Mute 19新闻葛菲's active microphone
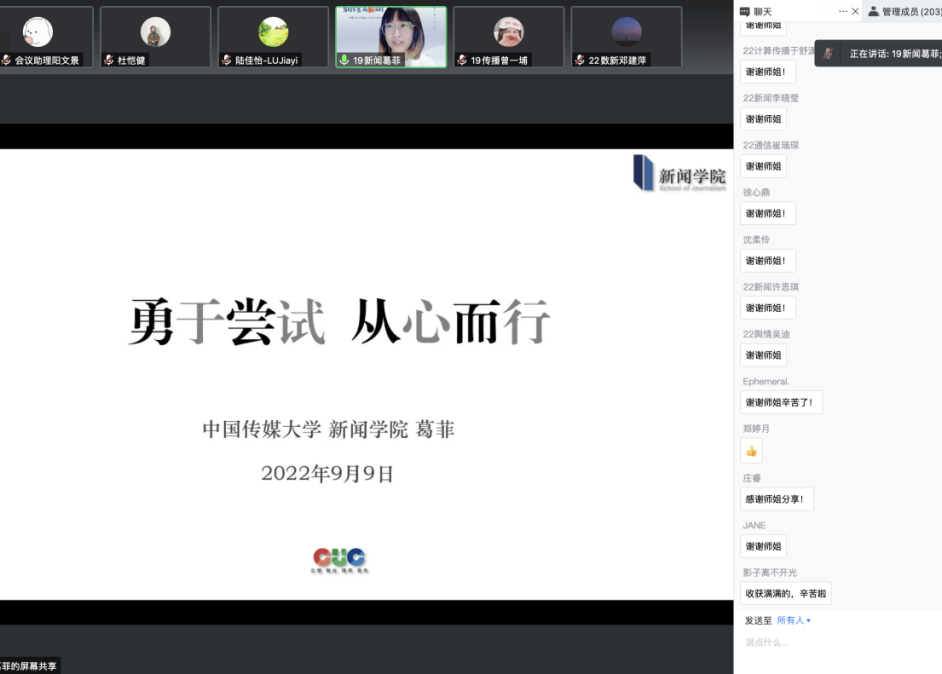 (x=343, y=57)
